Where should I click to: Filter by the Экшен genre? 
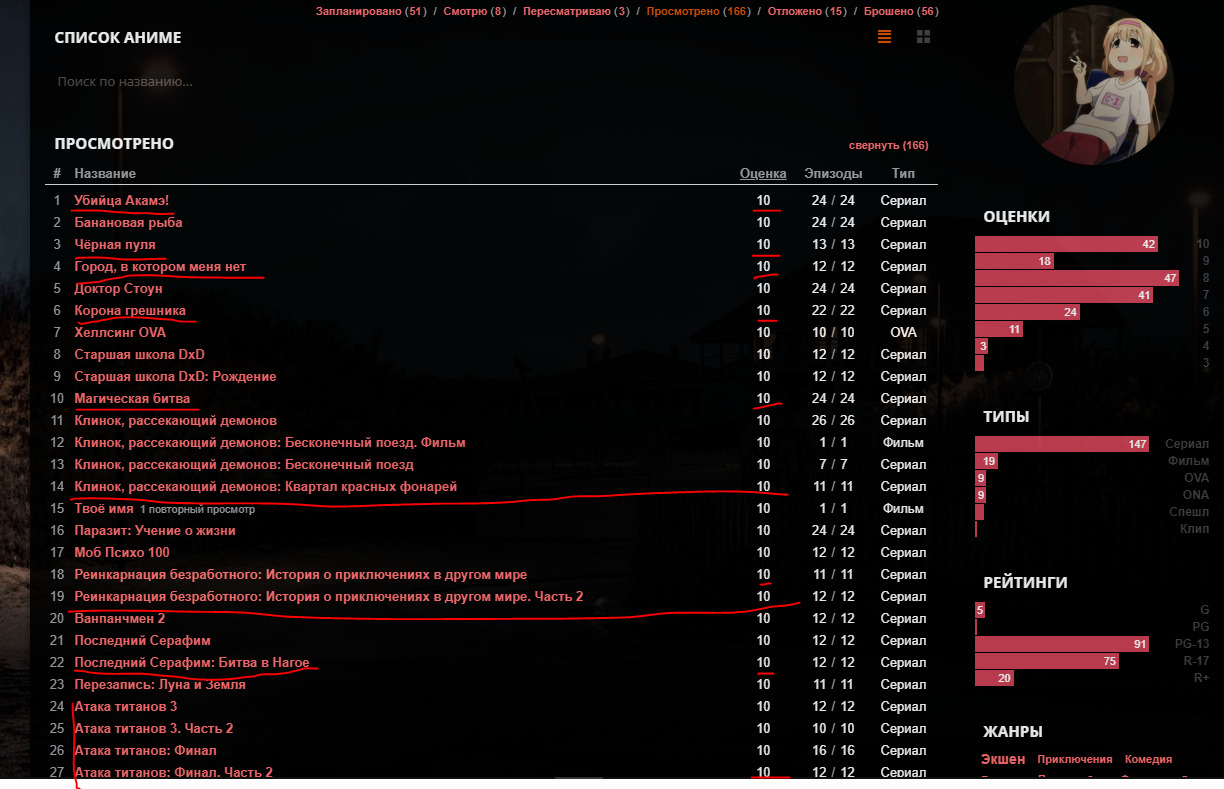(1002, 759)
